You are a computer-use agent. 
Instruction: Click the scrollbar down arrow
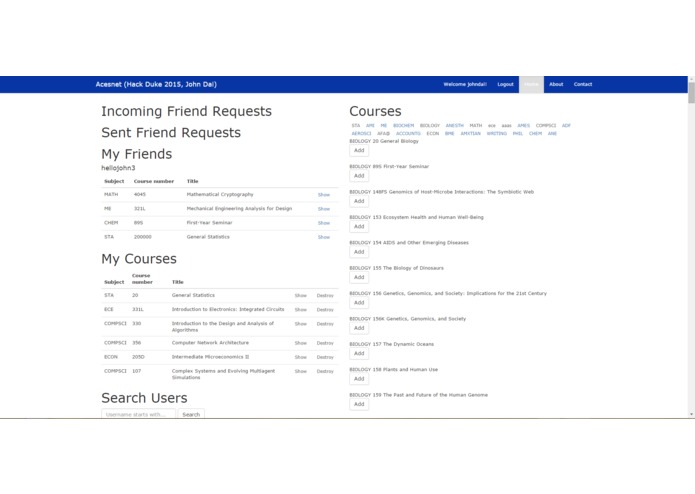point(691,414)
